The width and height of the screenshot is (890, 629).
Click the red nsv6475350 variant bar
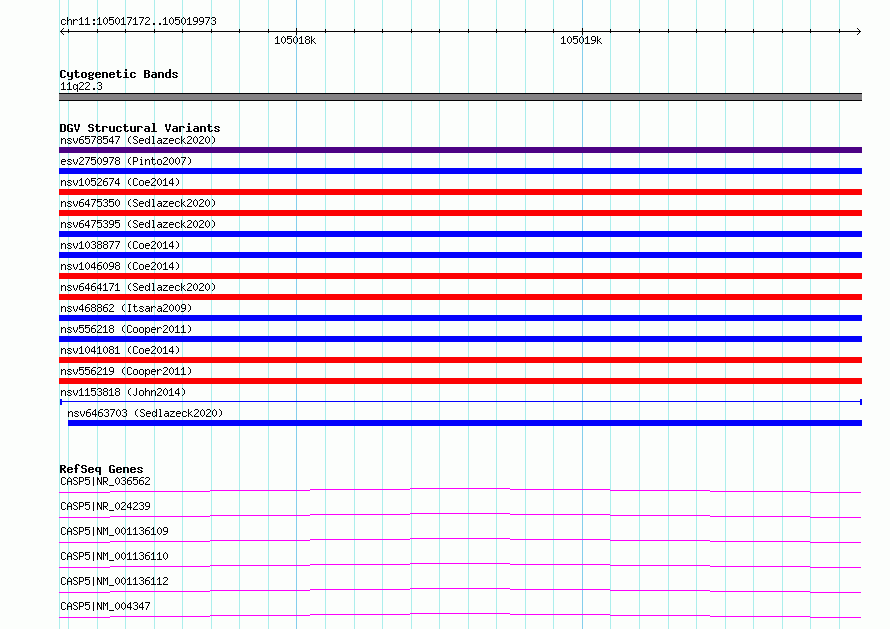point(460,213)
